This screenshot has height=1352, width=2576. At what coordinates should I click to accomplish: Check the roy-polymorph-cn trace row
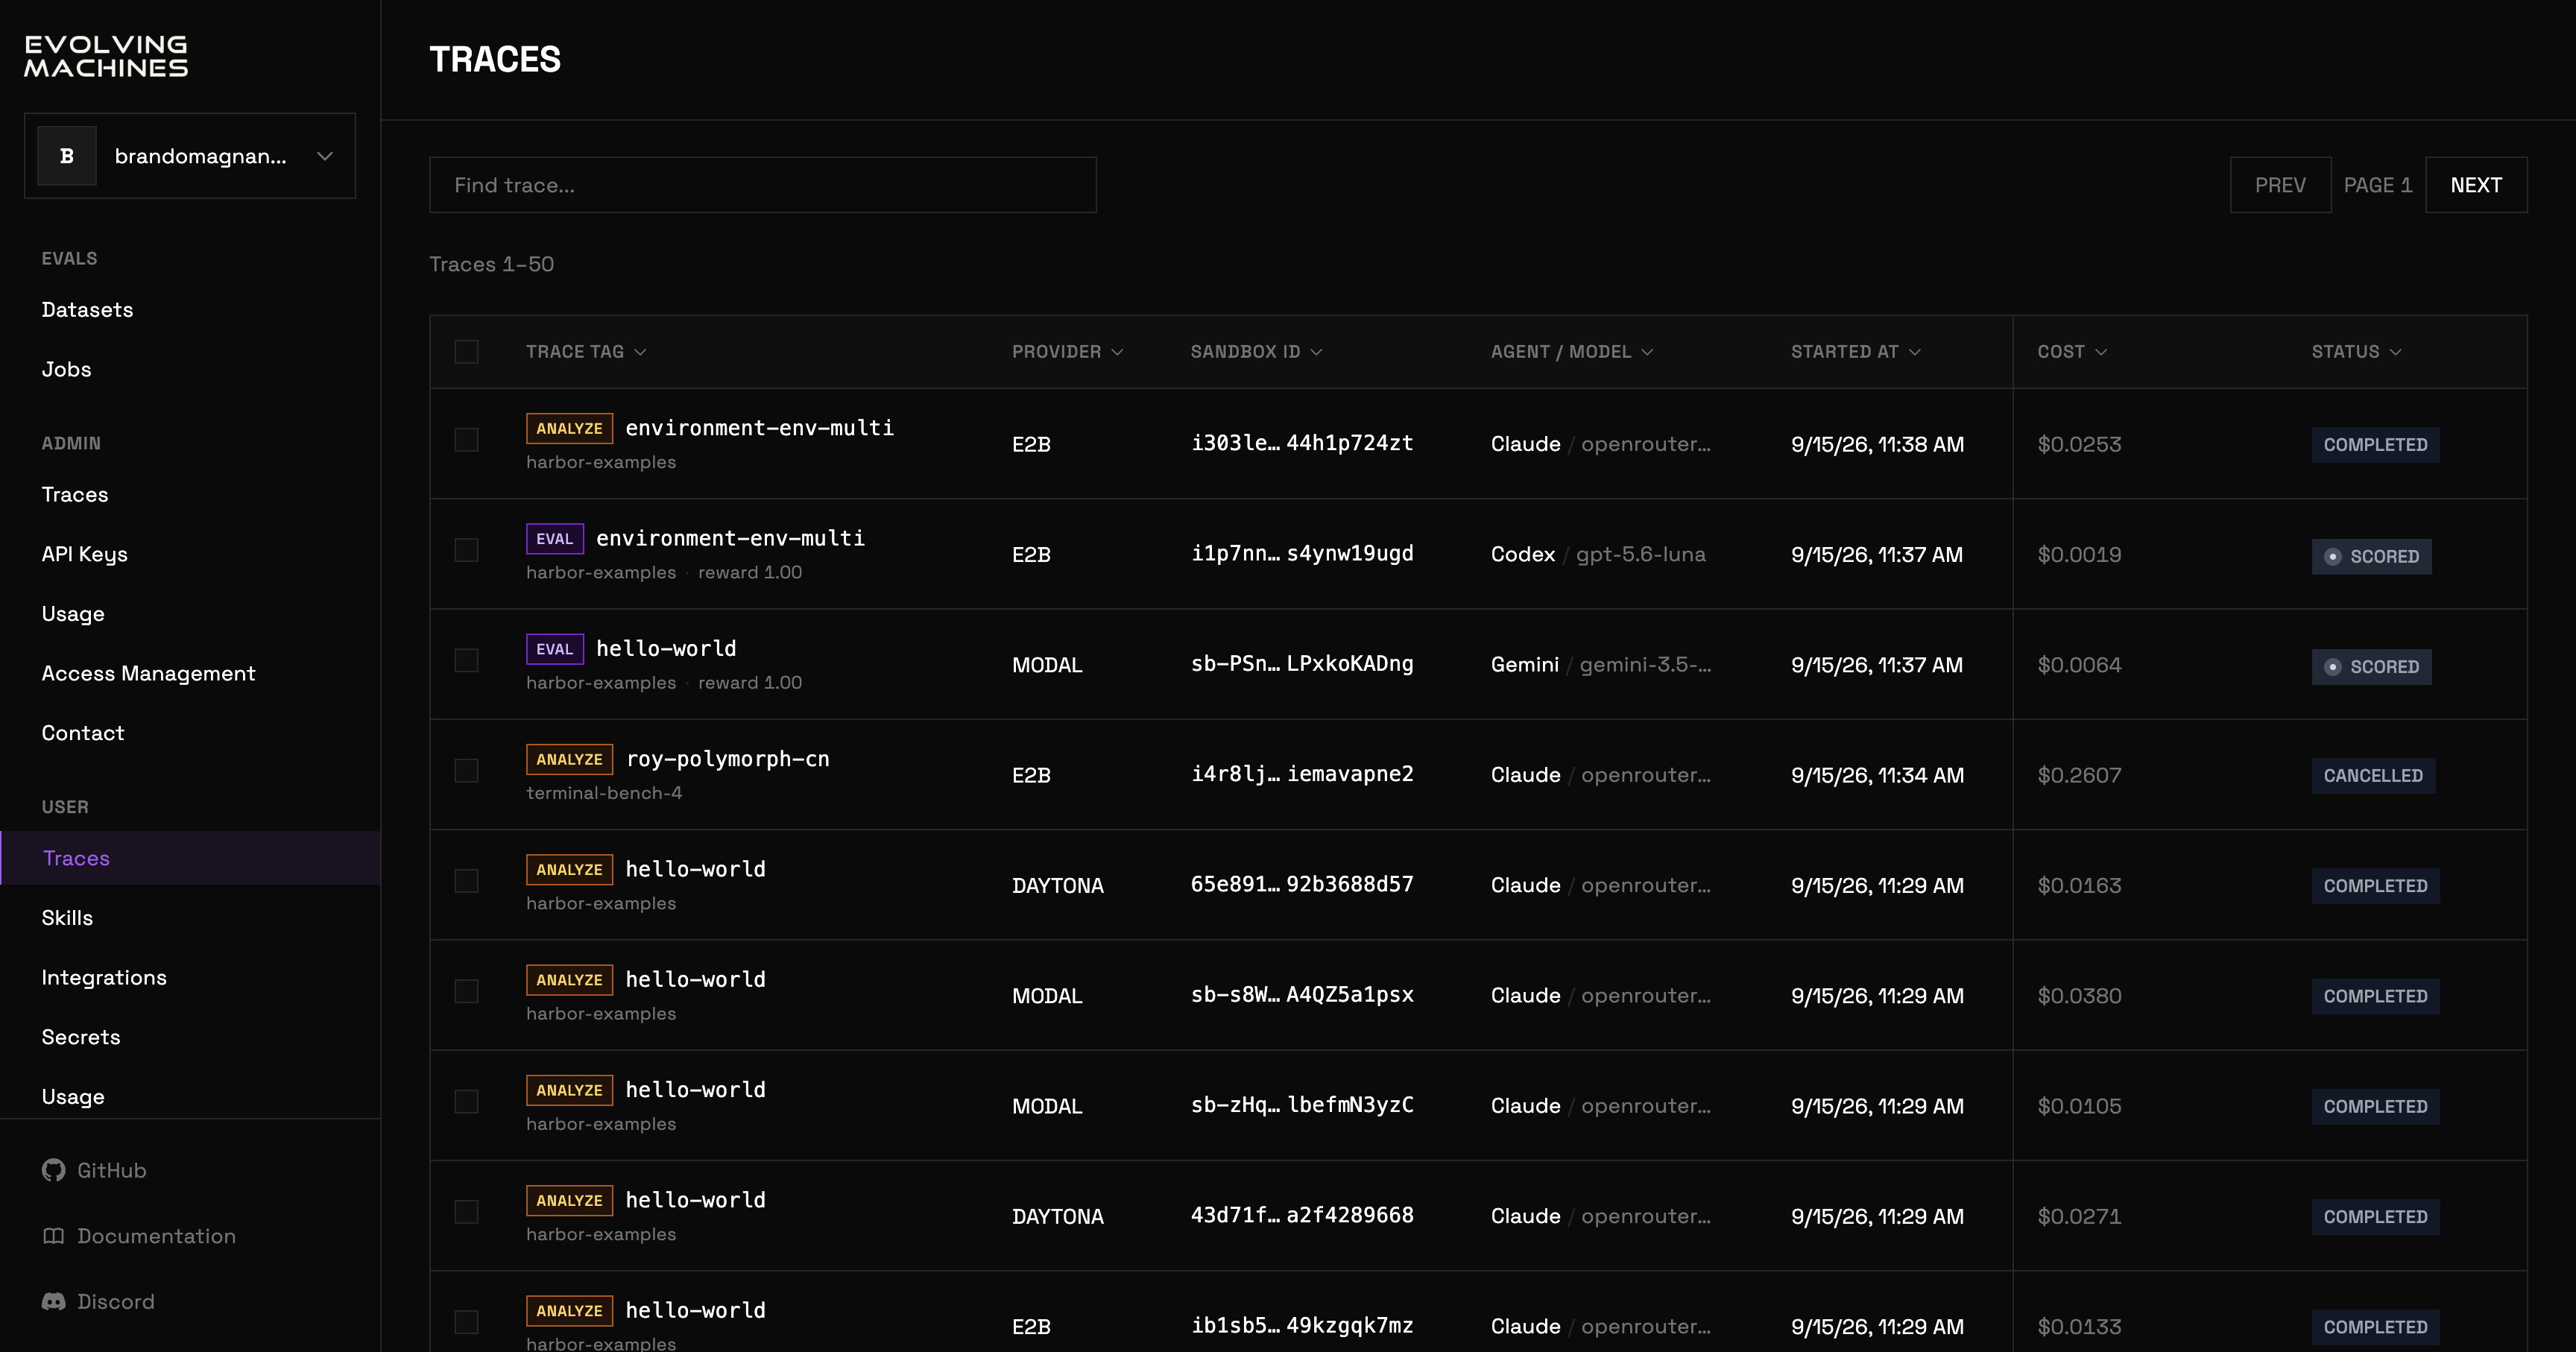coord(466,770)
